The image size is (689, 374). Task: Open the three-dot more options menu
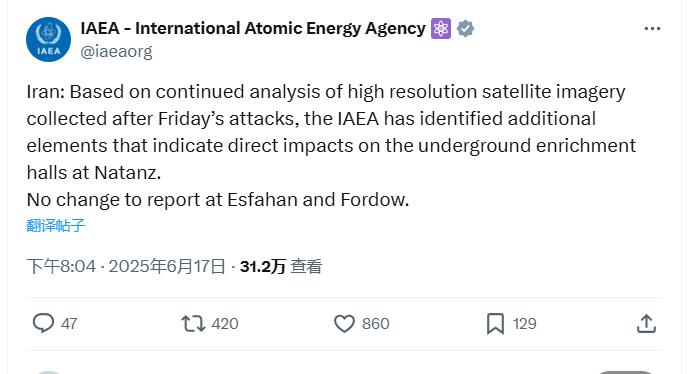[652, 29]
